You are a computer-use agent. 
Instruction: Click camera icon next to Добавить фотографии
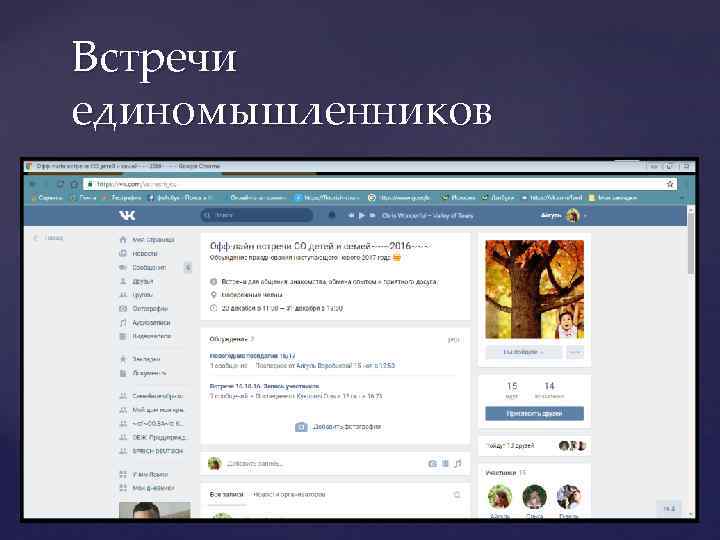(x=301, y=427)
